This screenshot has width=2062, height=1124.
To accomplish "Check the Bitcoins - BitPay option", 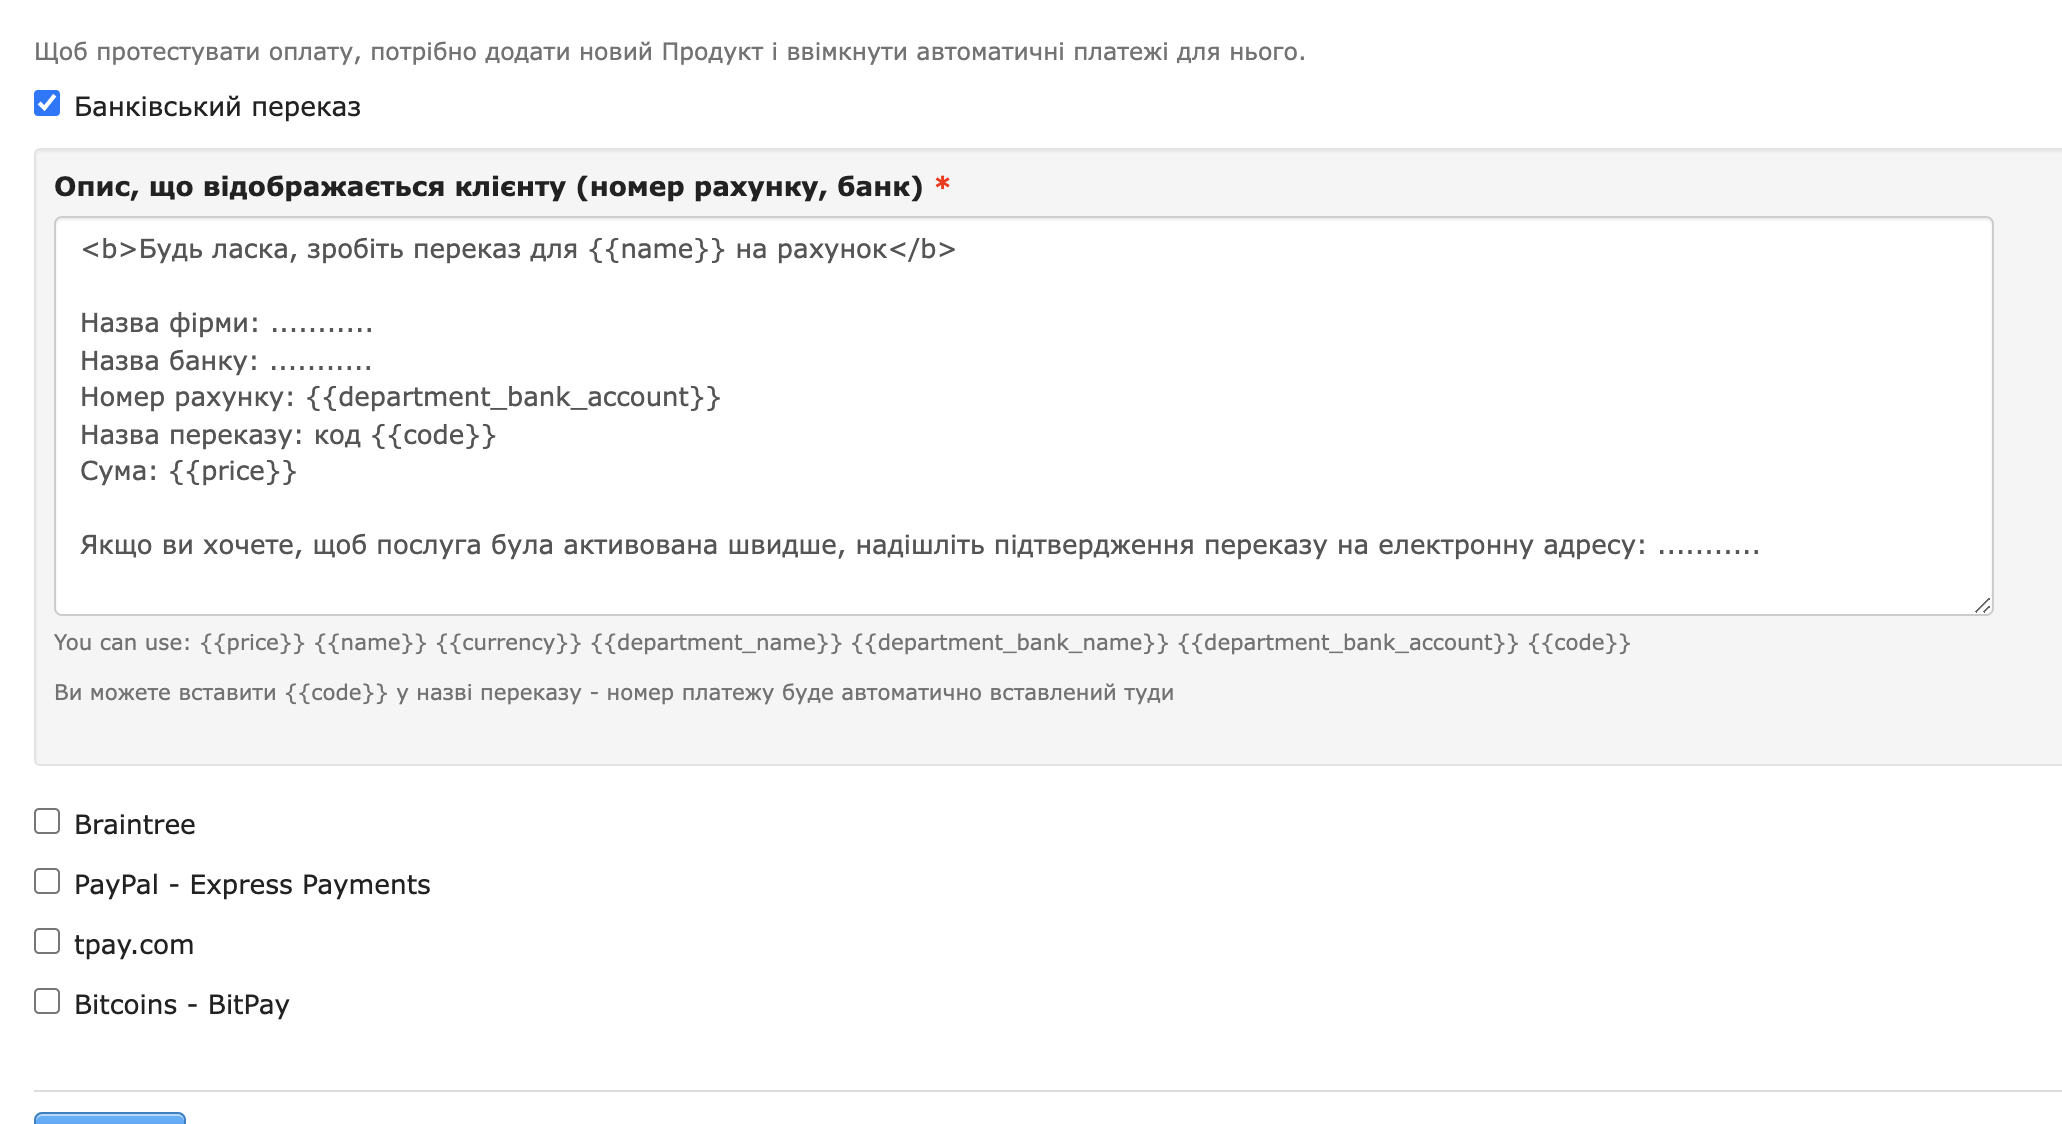I will [x=46, y=1002].
